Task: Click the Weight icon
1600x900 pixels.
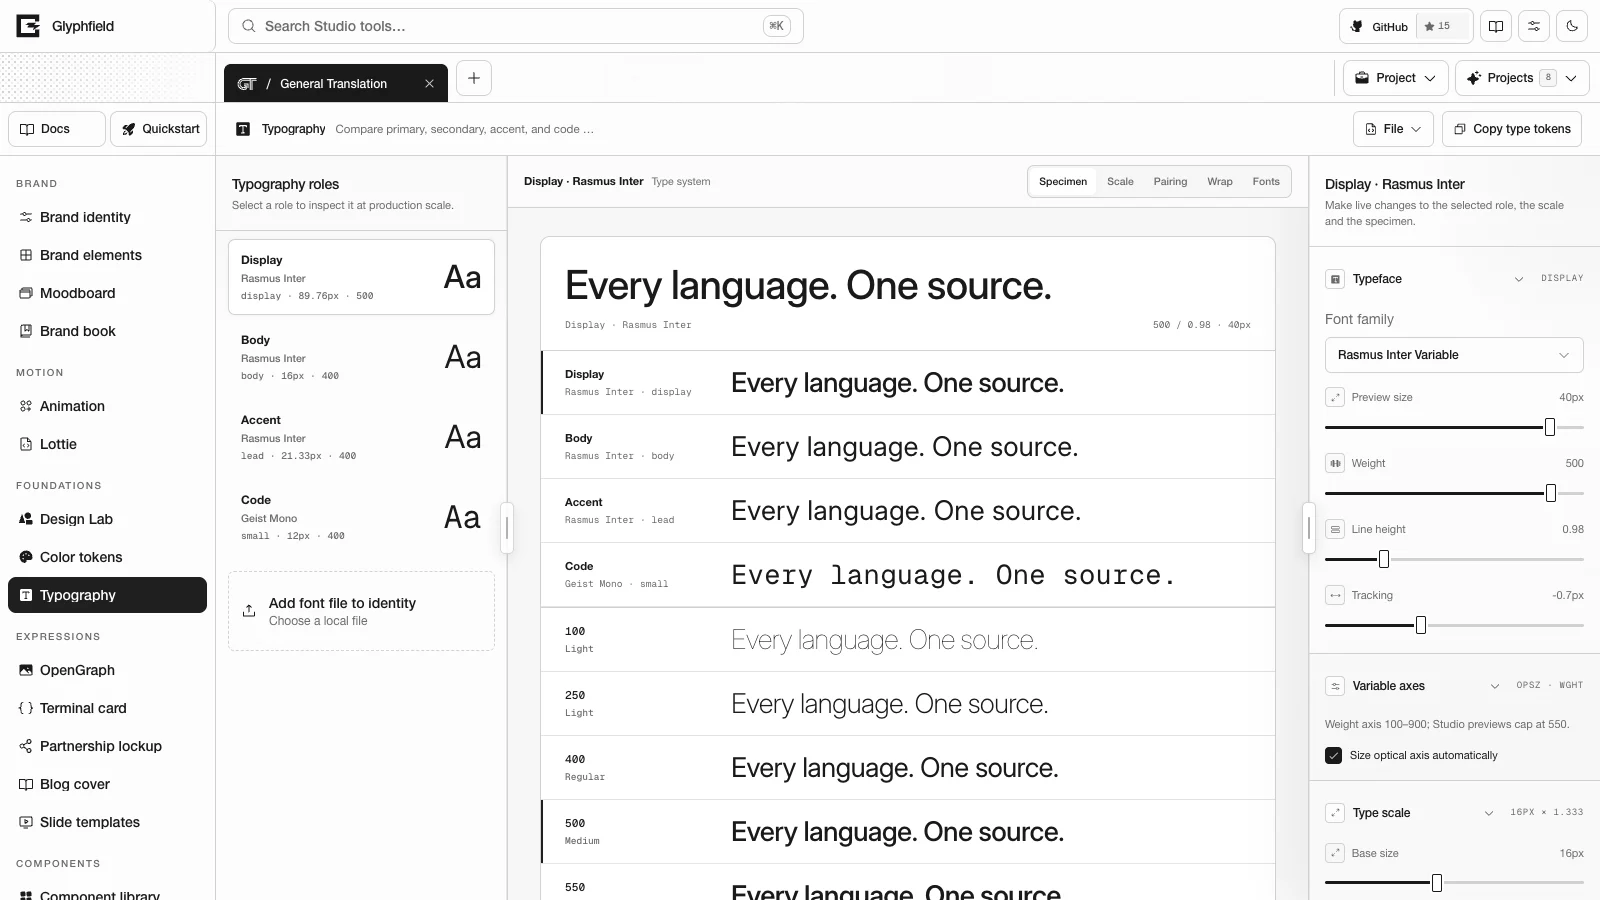Action: pyautogui.click(x=1335, y=463)
